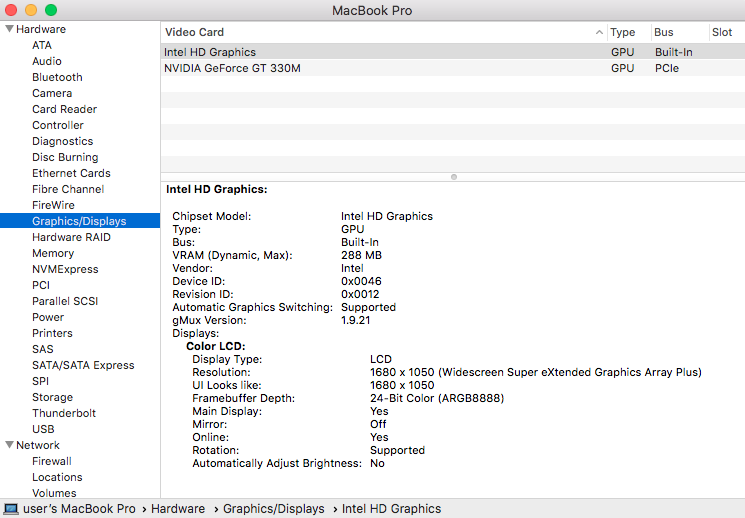This screenshot has height=518, width=745.
Task: Click the 288 MB VRAM value
Action: click(x=361, y=255)
